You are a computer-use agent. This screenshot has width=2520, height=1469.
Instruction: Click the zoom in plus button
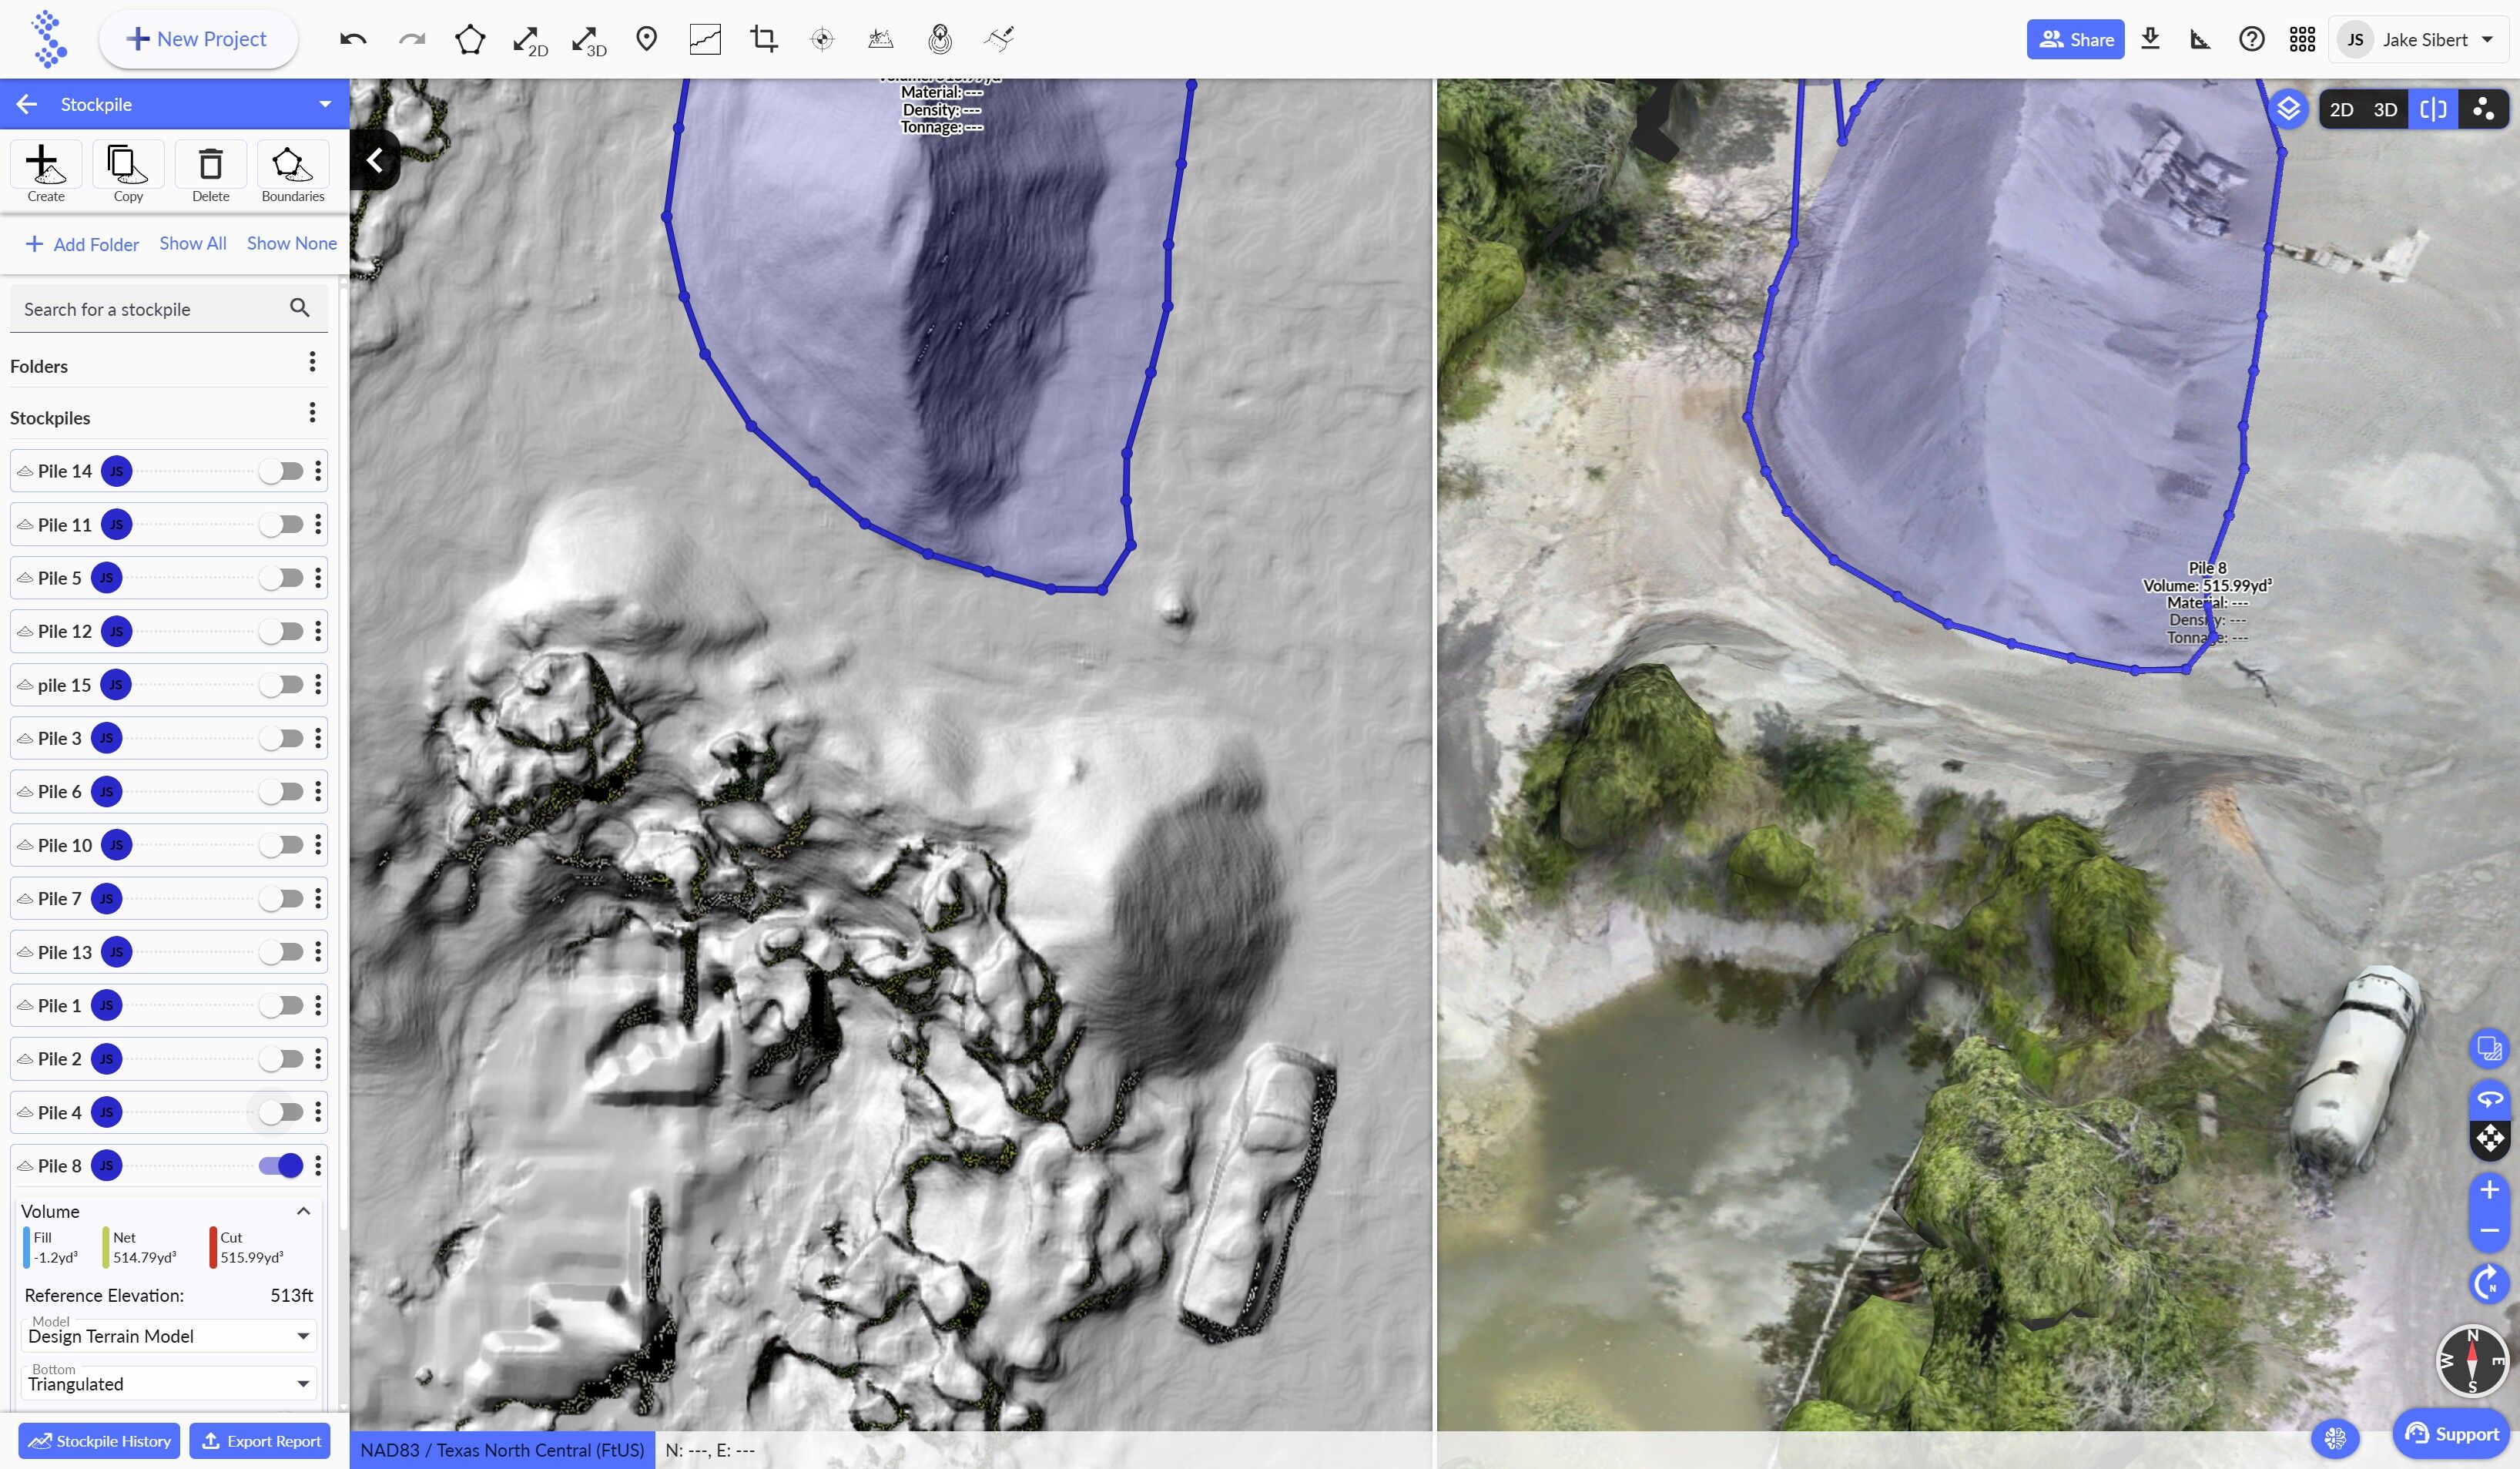[x=2489, y=1190]
